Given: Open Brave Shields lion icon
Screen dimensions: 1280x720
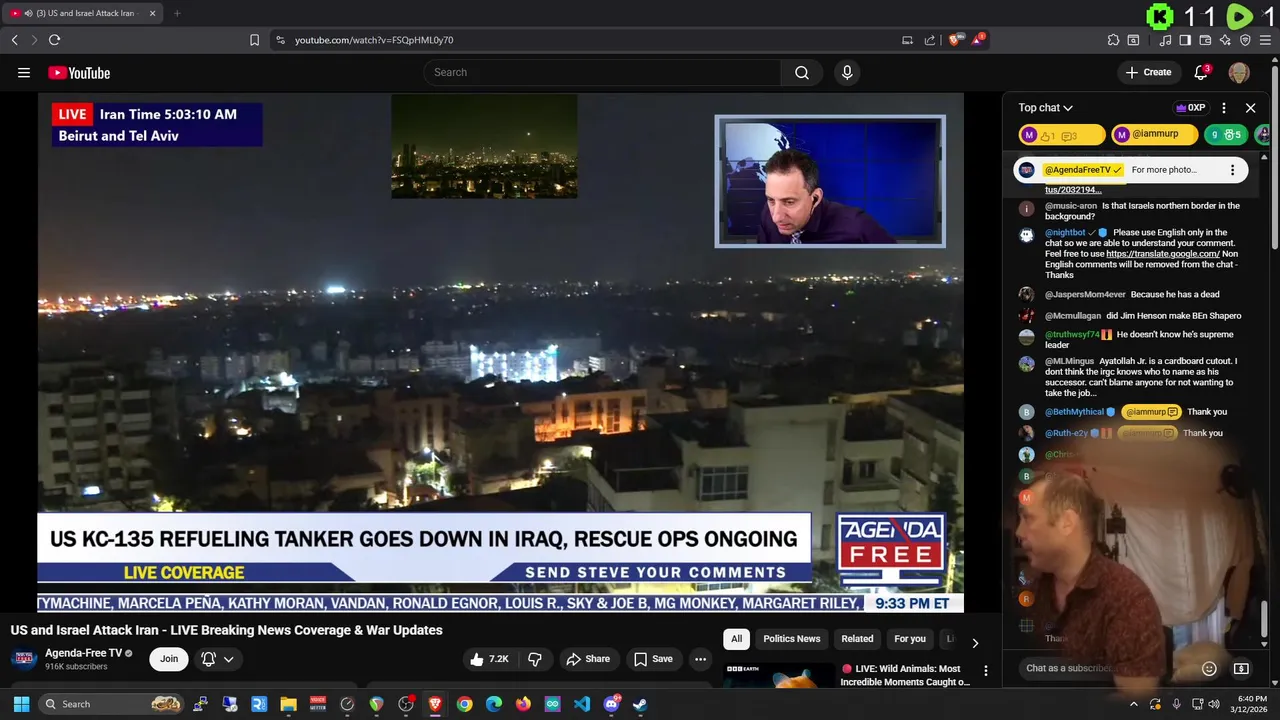Looking at the screenshot, I should pyautogui.click(x=956, y=40).
